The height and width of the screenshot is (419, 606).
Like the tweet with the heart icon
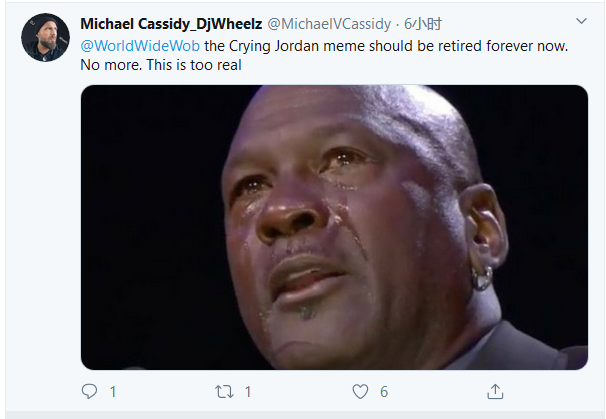click(357, 391)
